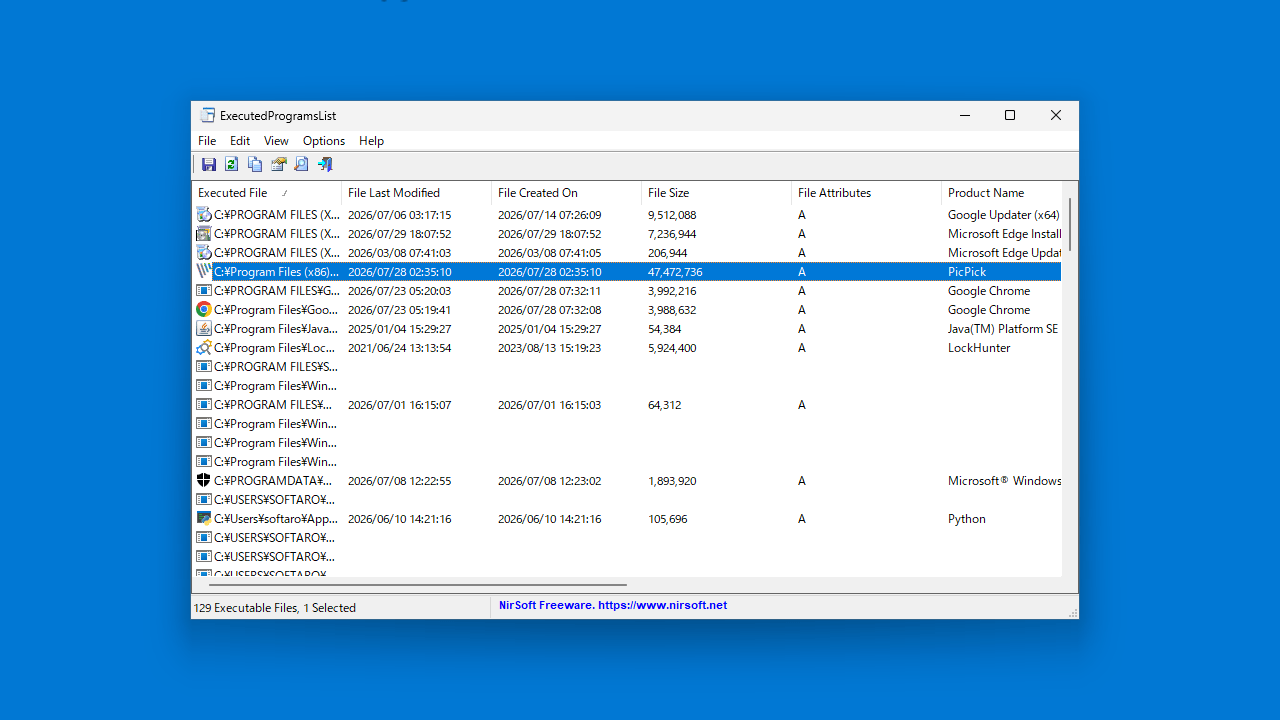
Task: Click the created date "2026/07/14 07:26:09"
Action: 549,215
